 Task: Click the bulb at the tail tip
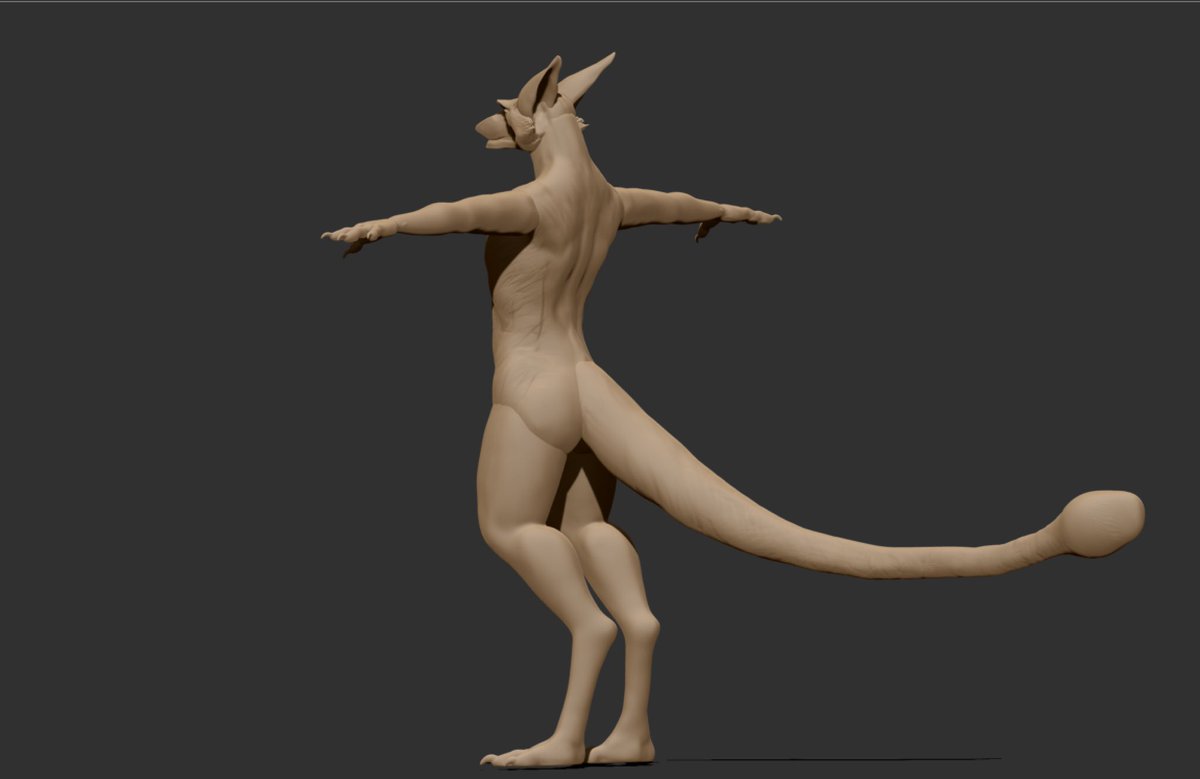pos(1101,523)
